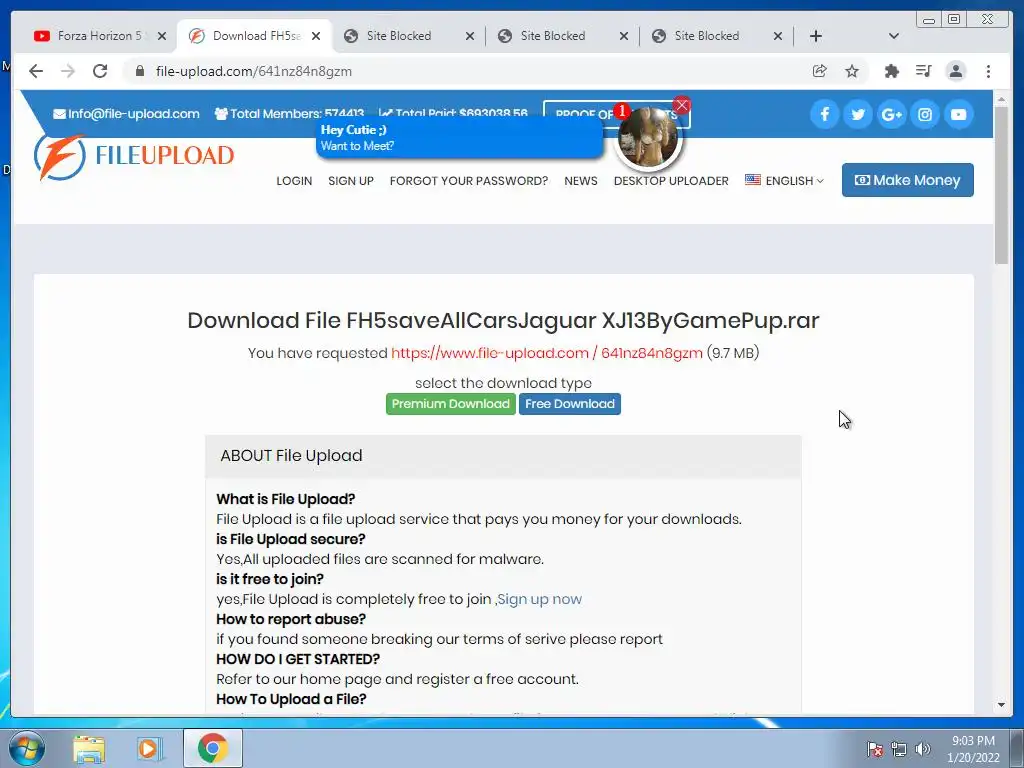Click FORGOT YOUR PASSWORD? link
This screenshot has height=768, width=1024.
tap(469, 181)
